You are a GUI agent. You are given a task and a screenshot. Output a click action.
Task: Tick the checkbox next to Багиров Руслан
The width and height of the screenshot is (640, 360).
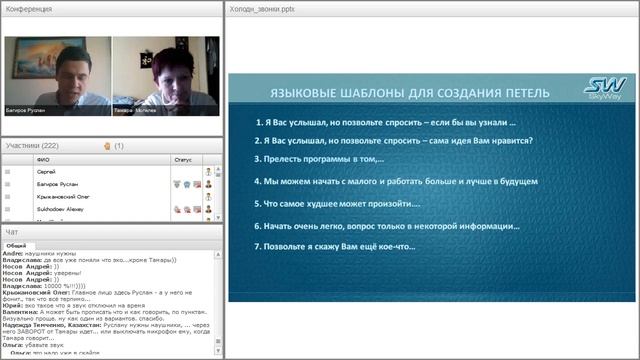pyautogui.click(x=7, y=184)
